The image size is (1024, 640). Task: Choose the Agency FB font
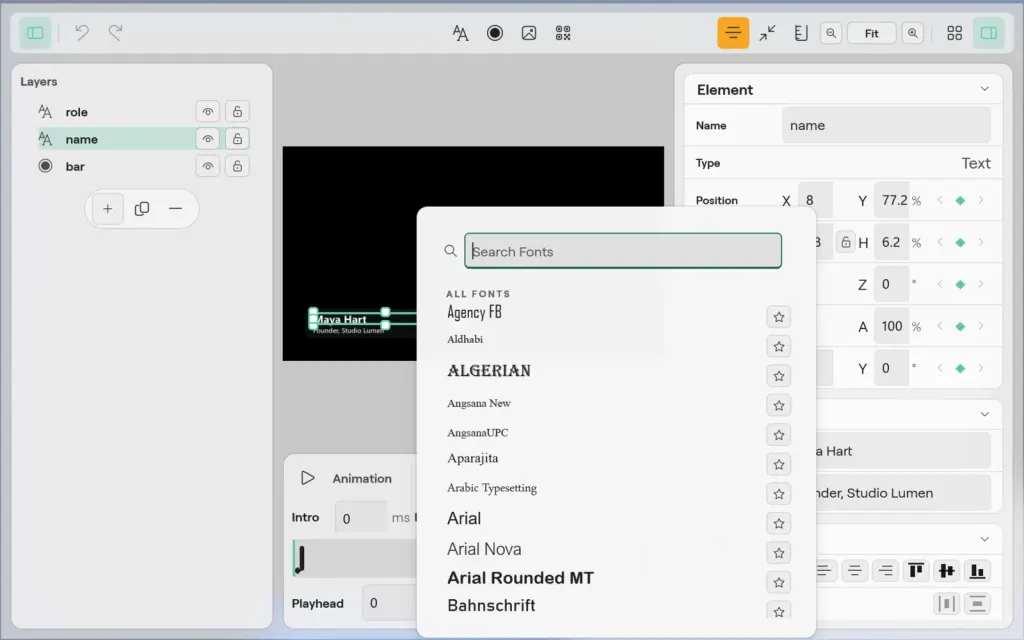point(474,313)
